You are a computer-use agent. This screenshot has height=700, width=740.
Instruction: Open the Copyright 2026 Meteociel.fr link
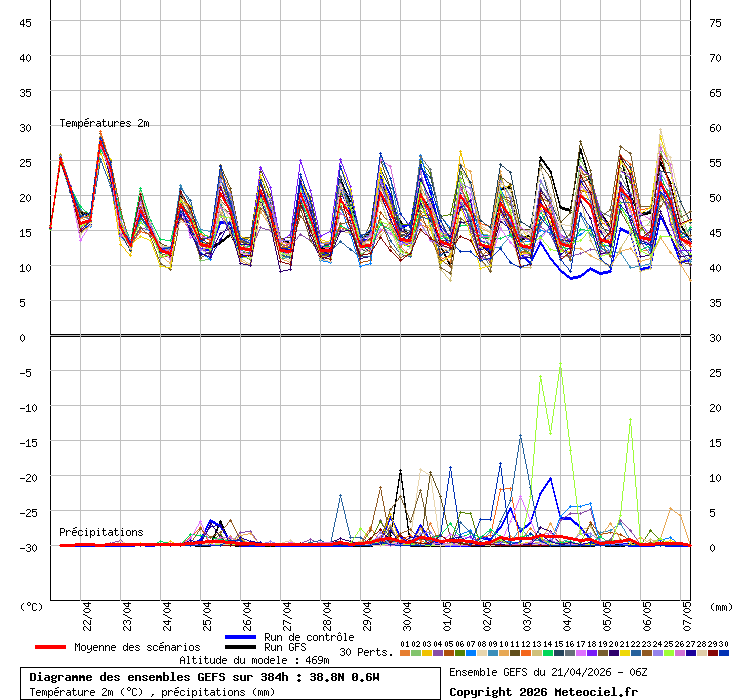(x=542, y=691)
